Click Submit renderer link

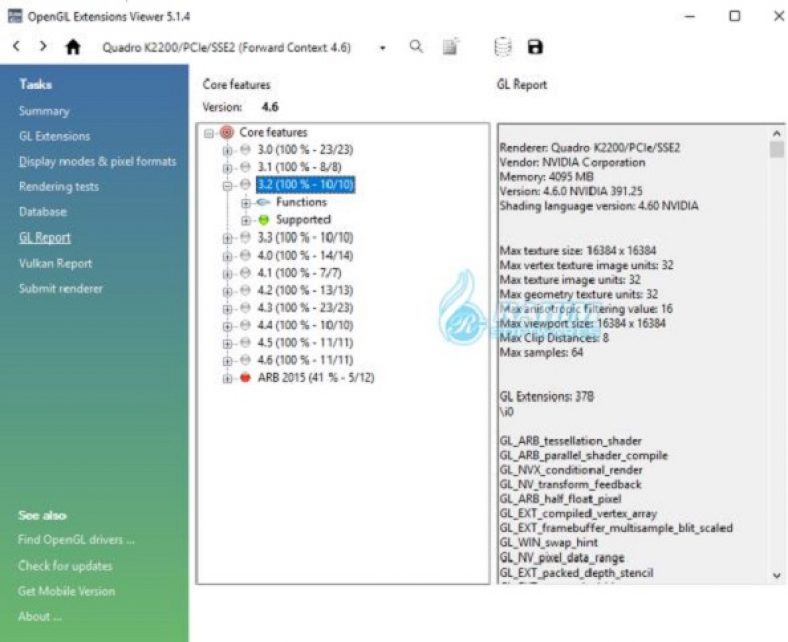pos(61,289)
